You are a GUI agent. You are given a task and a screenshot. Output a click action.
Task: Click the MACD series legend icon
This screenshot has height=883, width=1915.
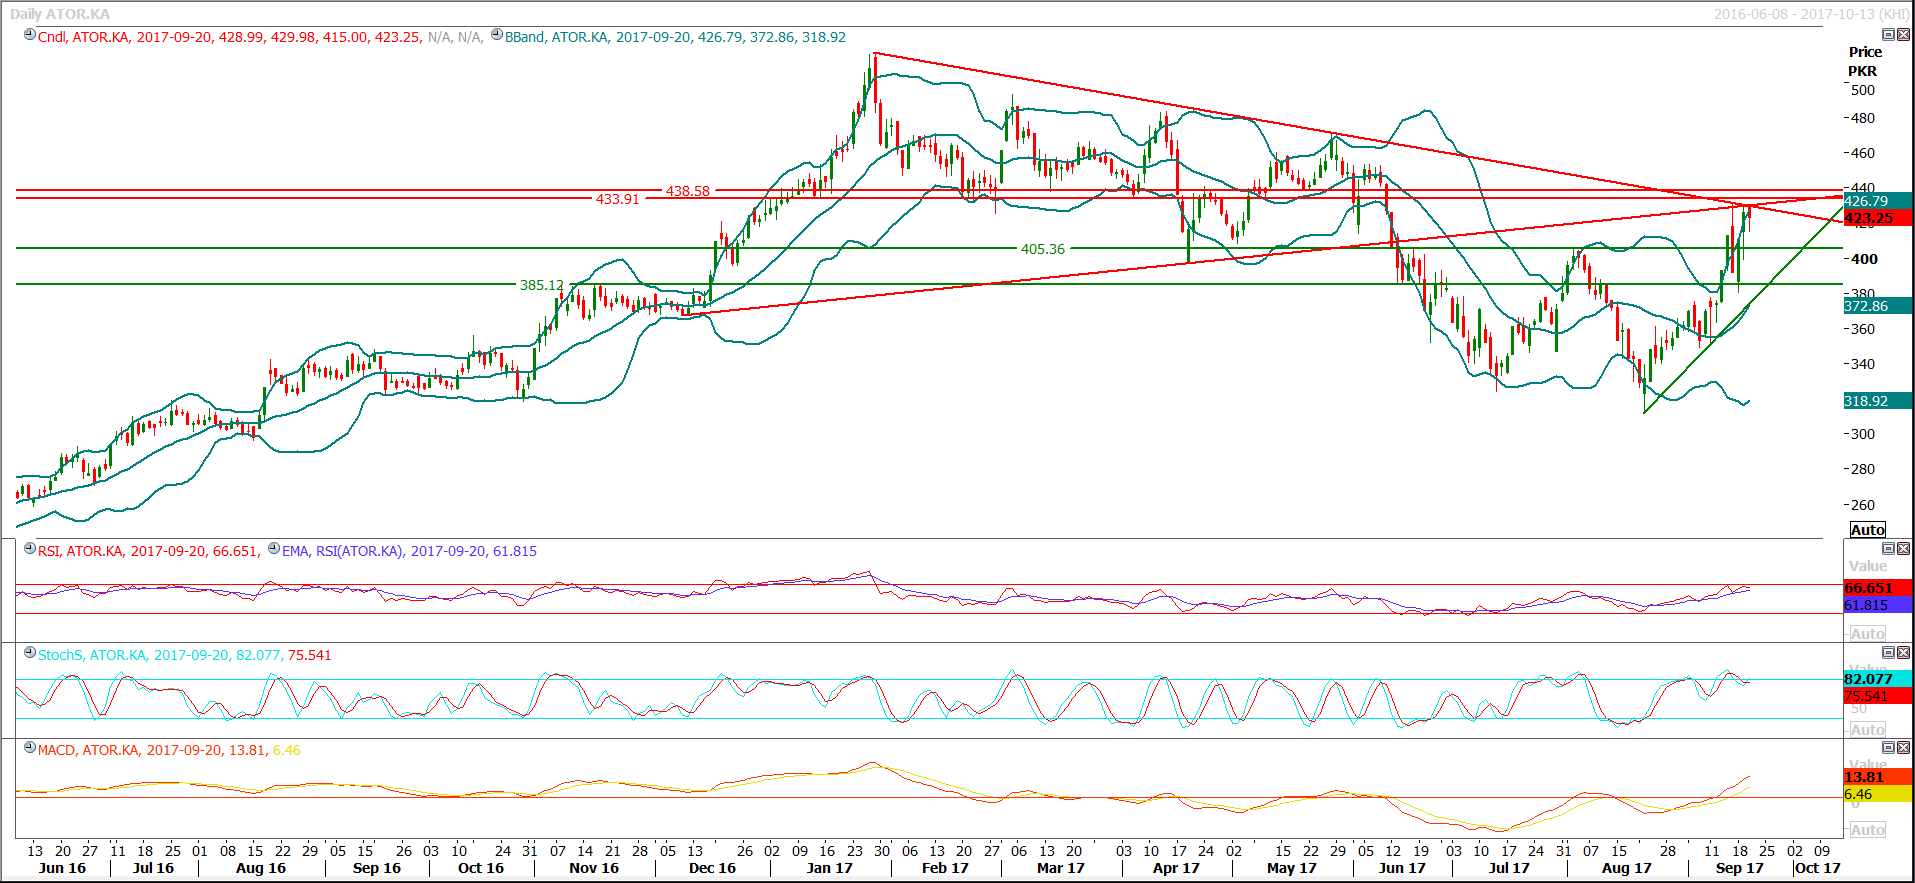(30, 748)
